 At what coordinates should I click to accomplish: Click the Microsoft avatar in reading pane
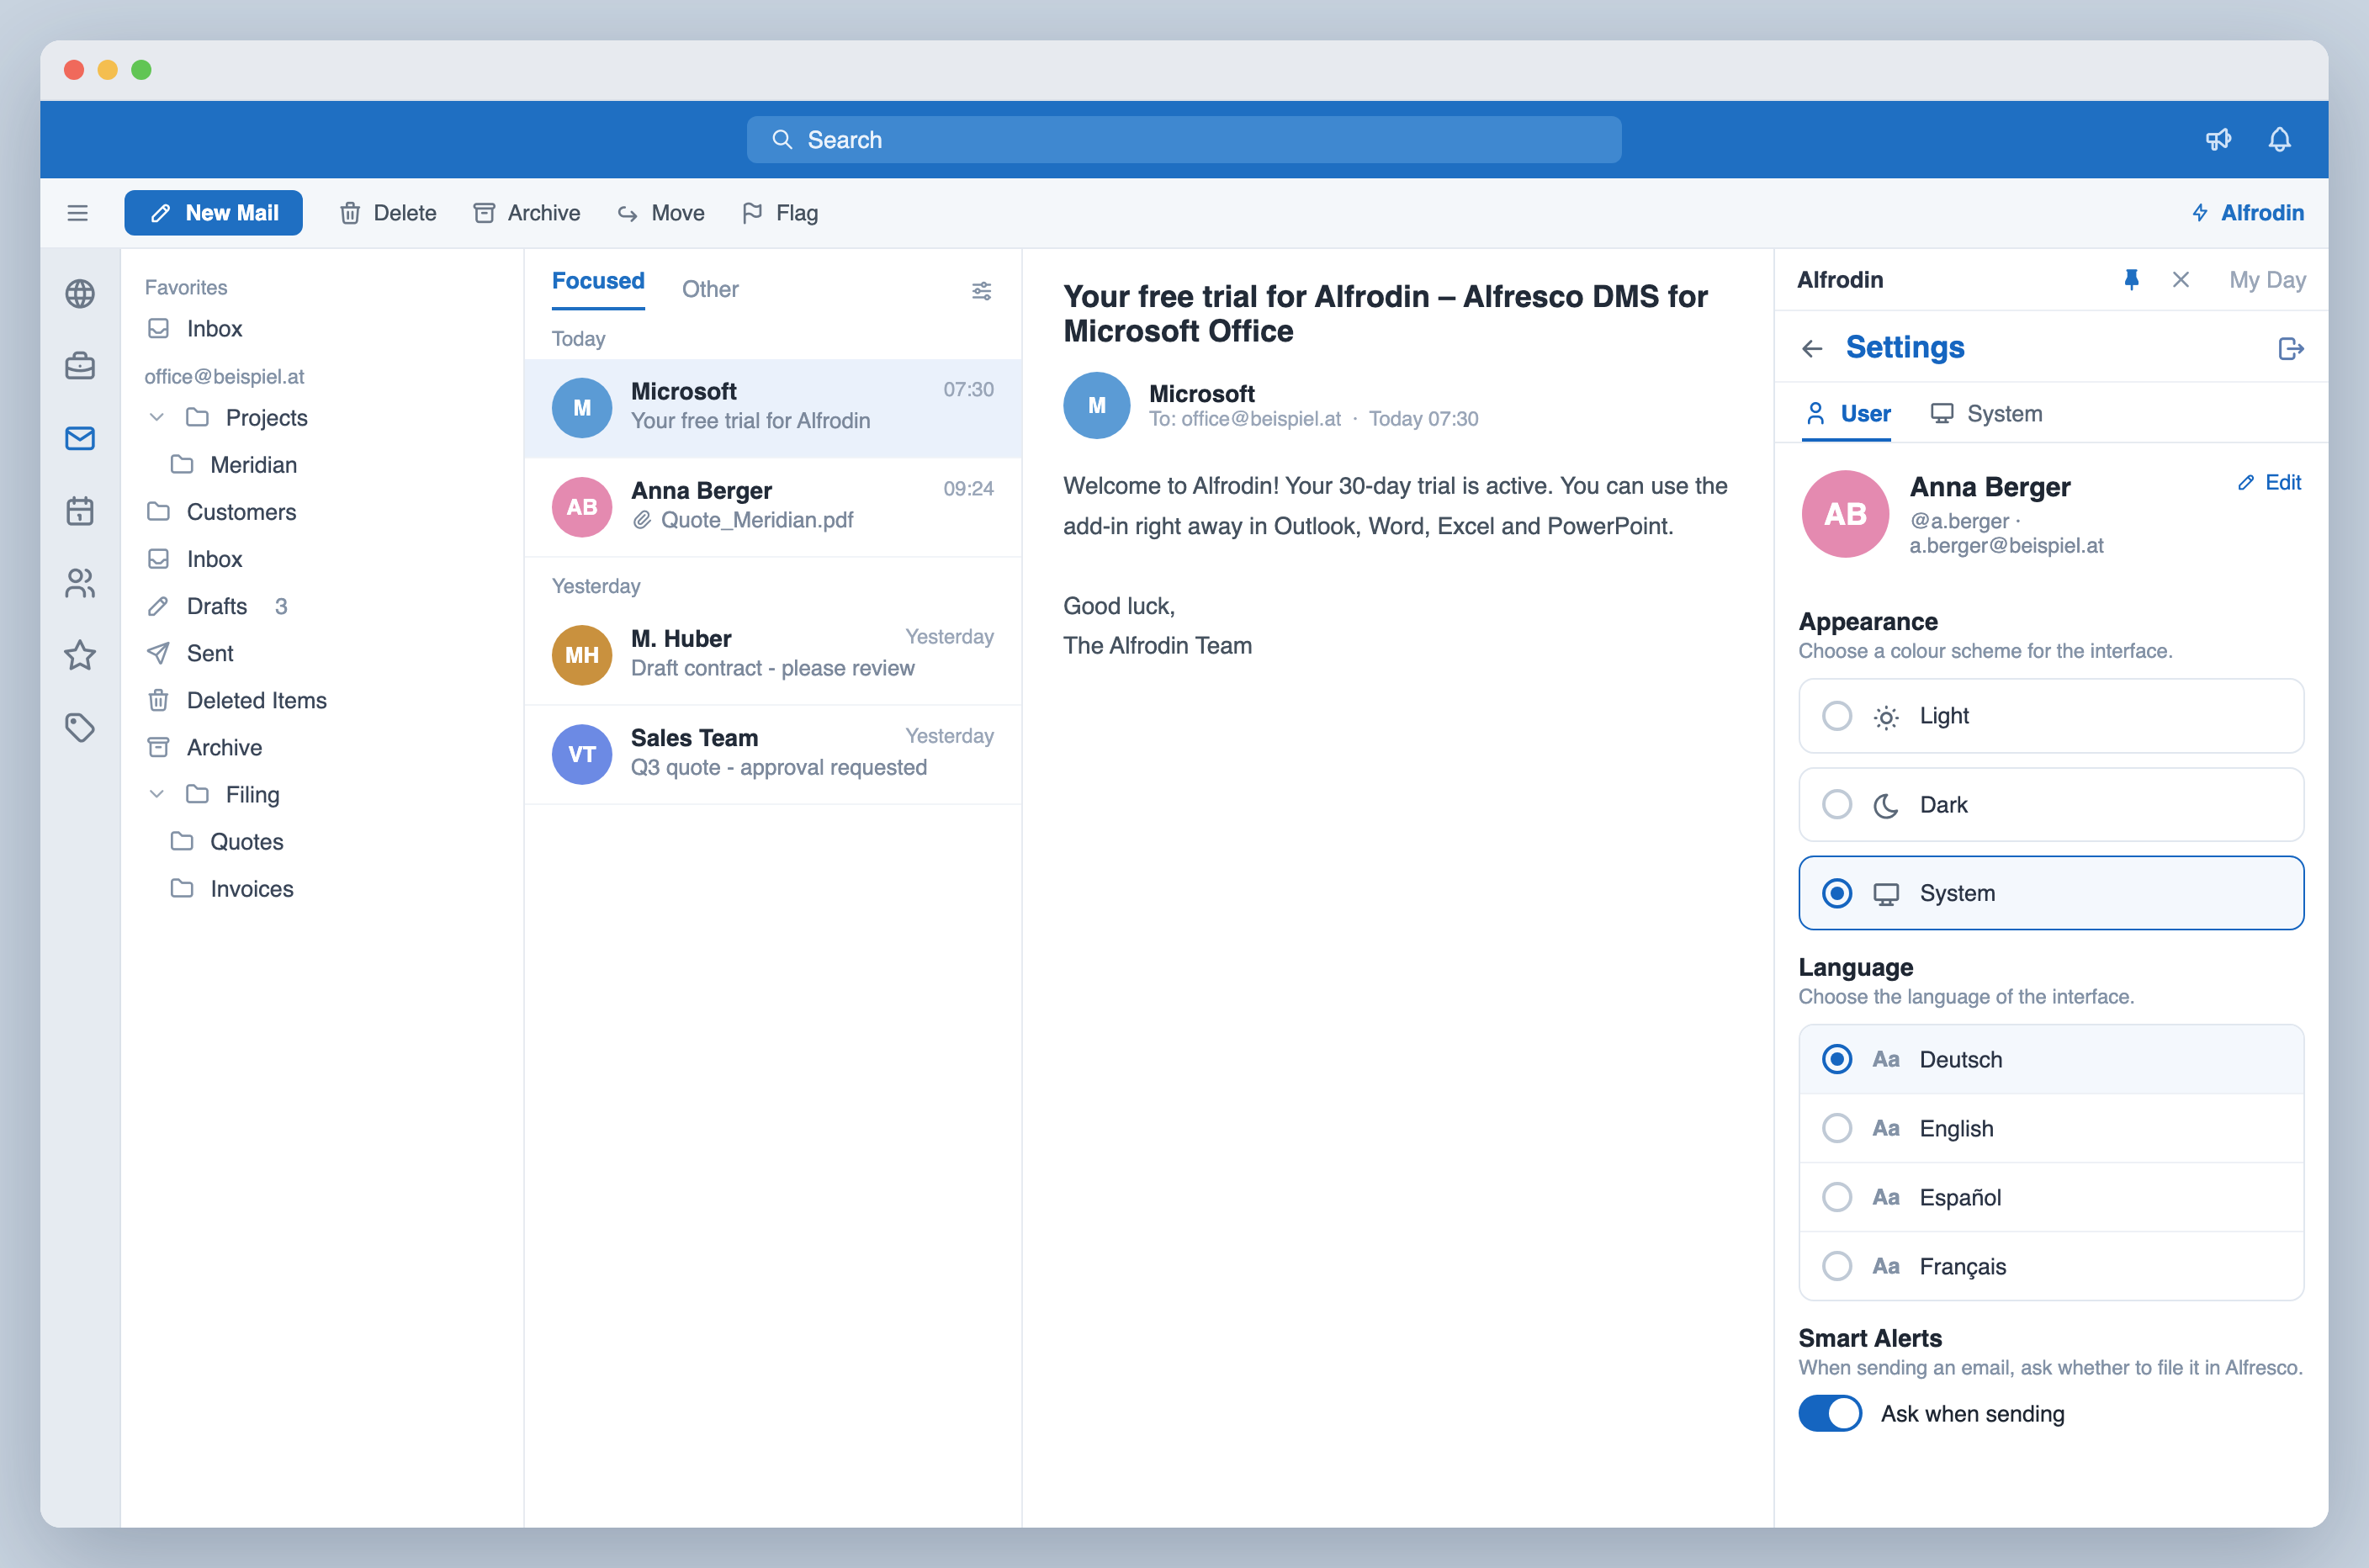coord(1096,405)
